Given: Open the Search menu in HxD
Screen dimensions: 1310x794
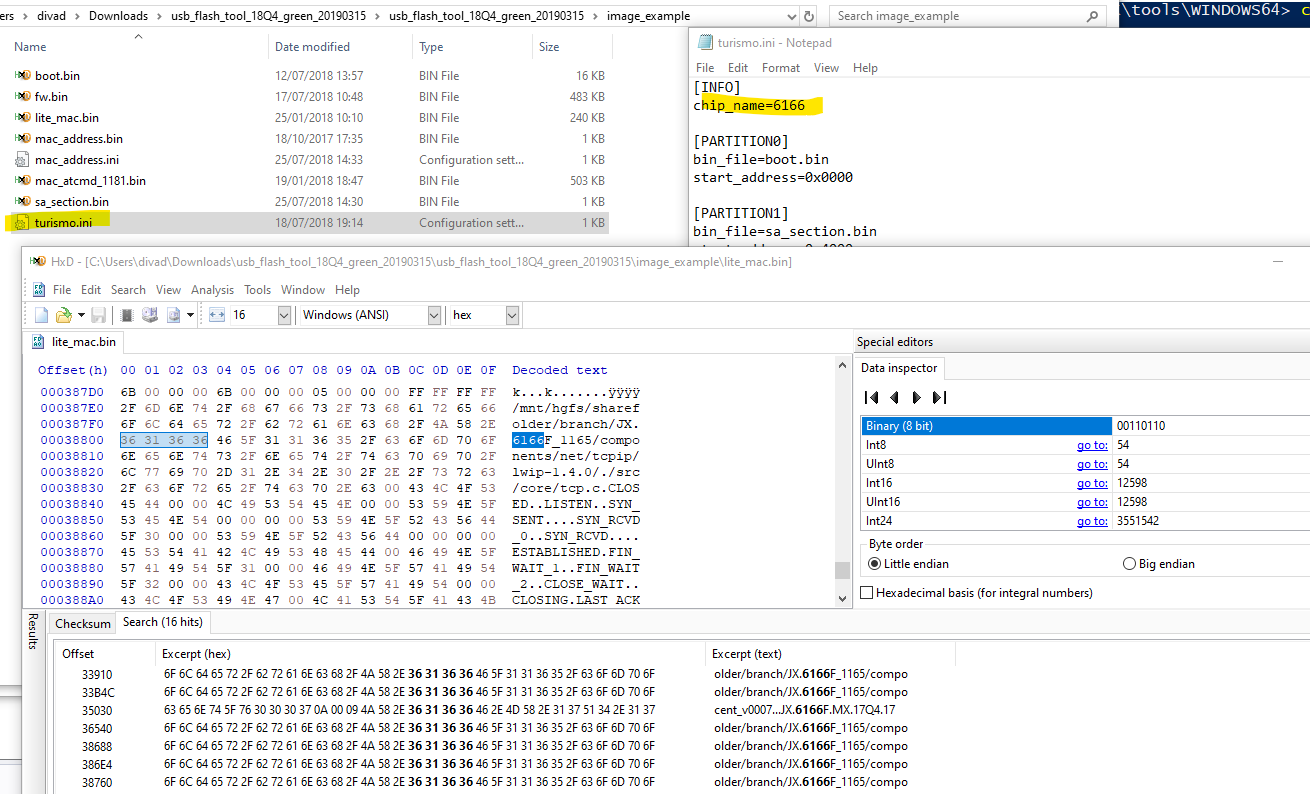Looking at the screenshot, I should (x=128, y=290).
